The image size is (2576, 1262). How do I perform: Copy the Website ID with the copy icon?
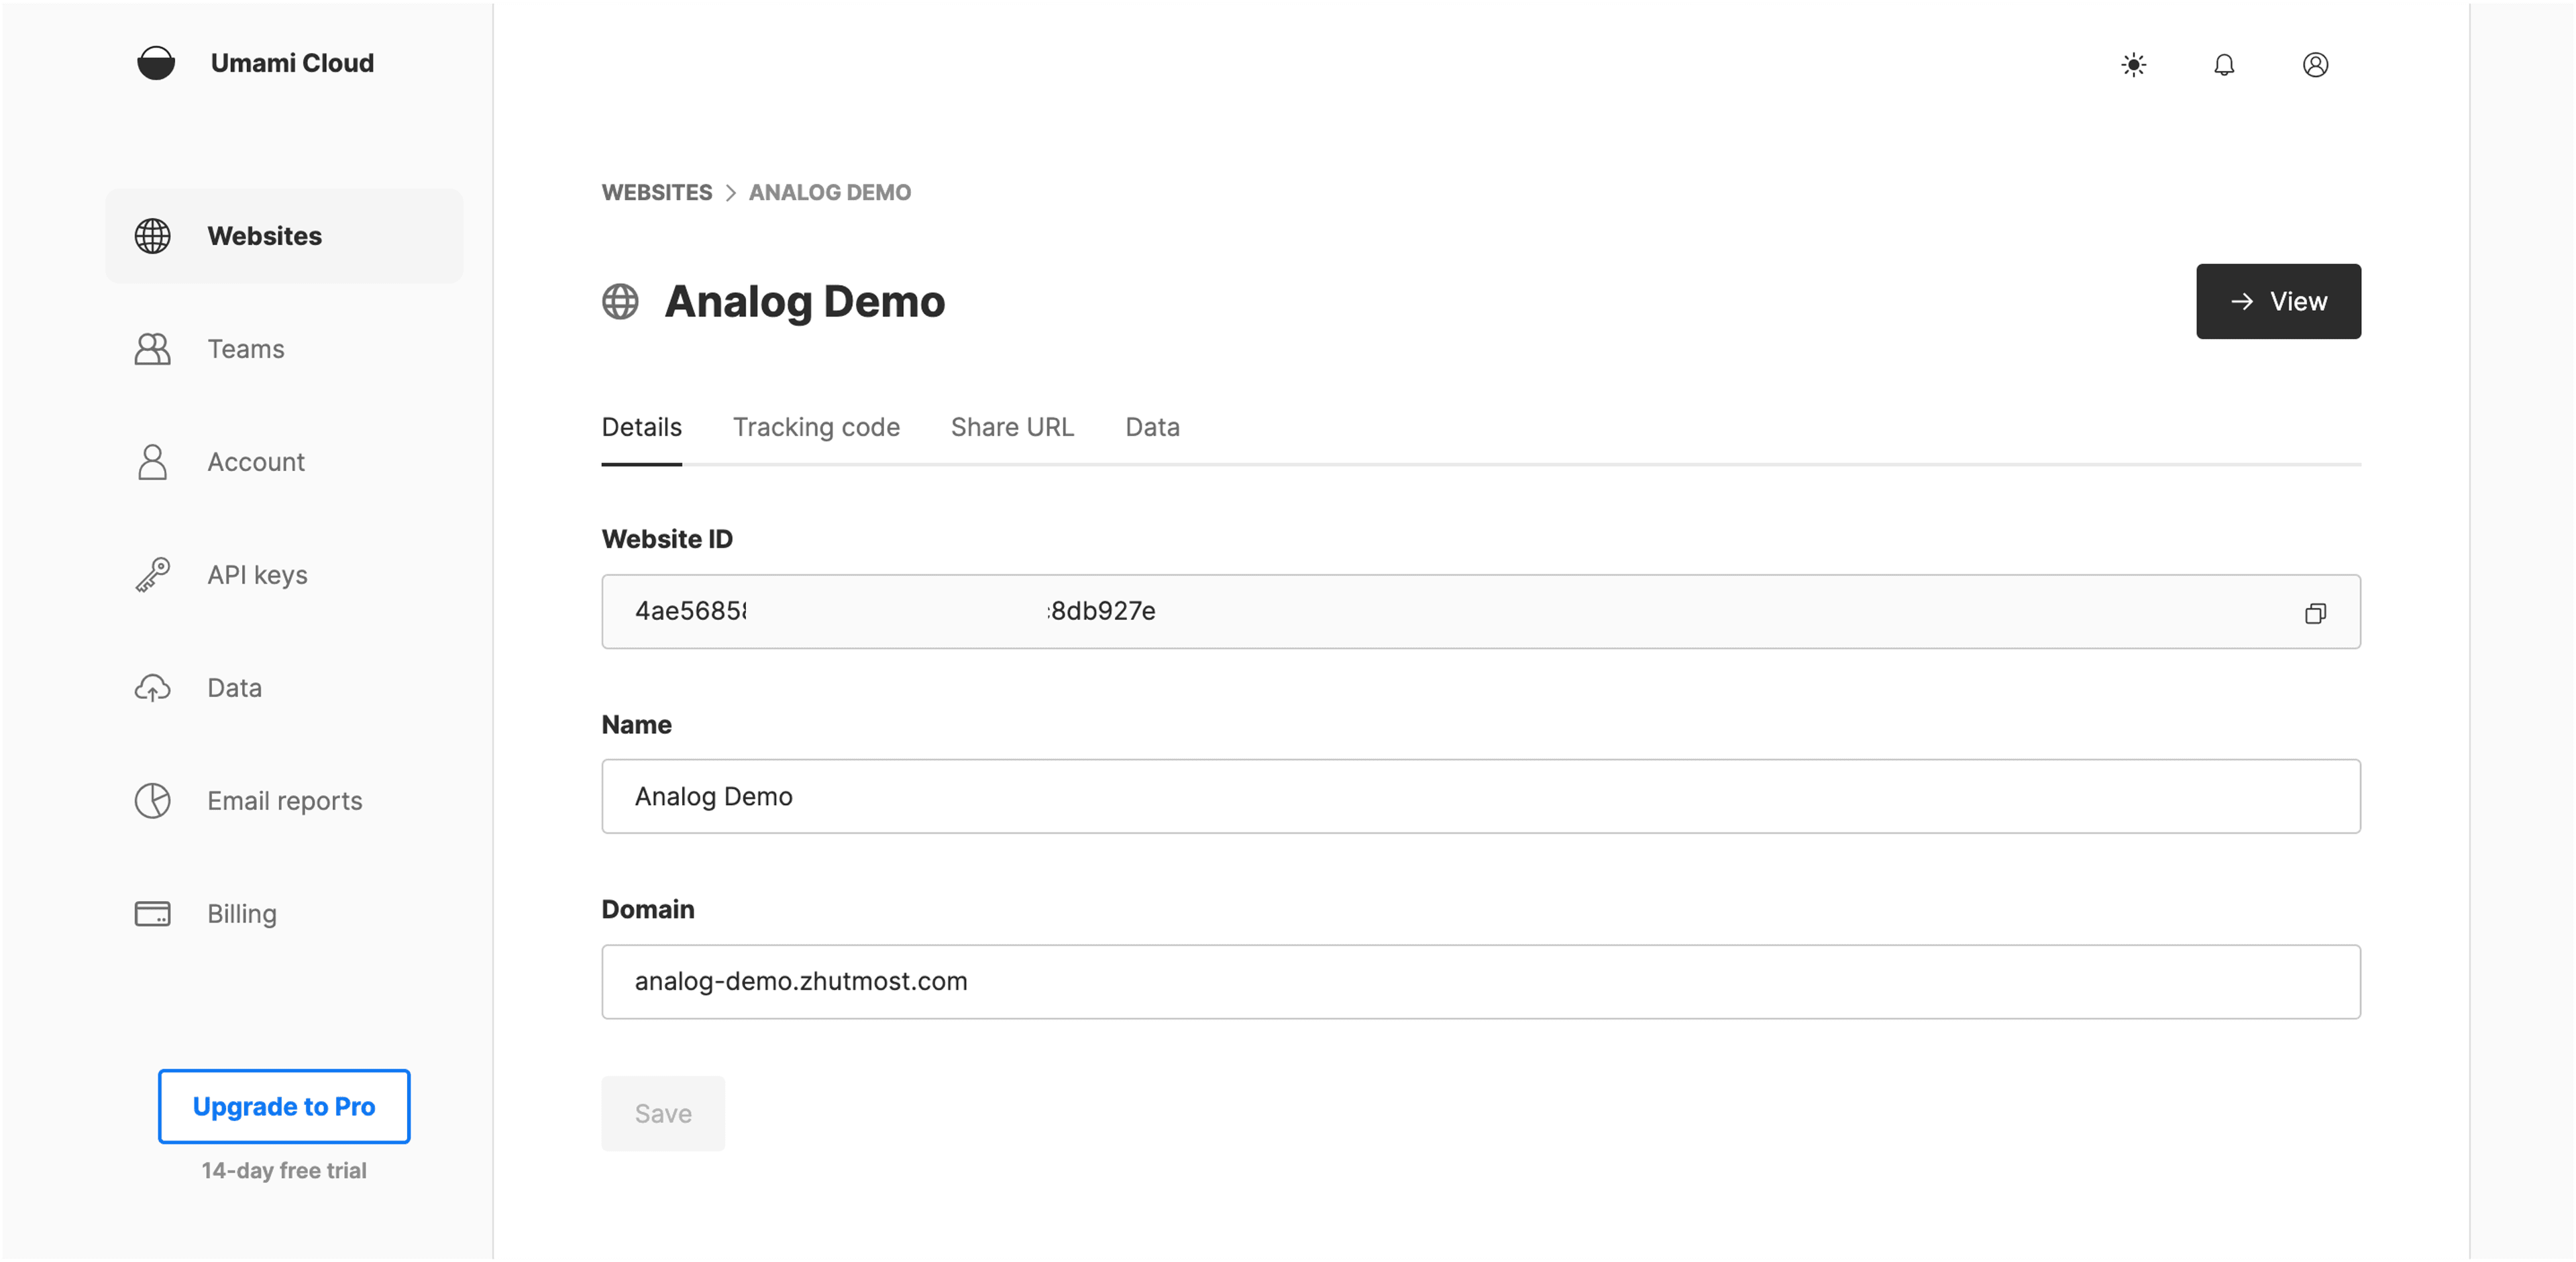click(x=2314, y=613)
